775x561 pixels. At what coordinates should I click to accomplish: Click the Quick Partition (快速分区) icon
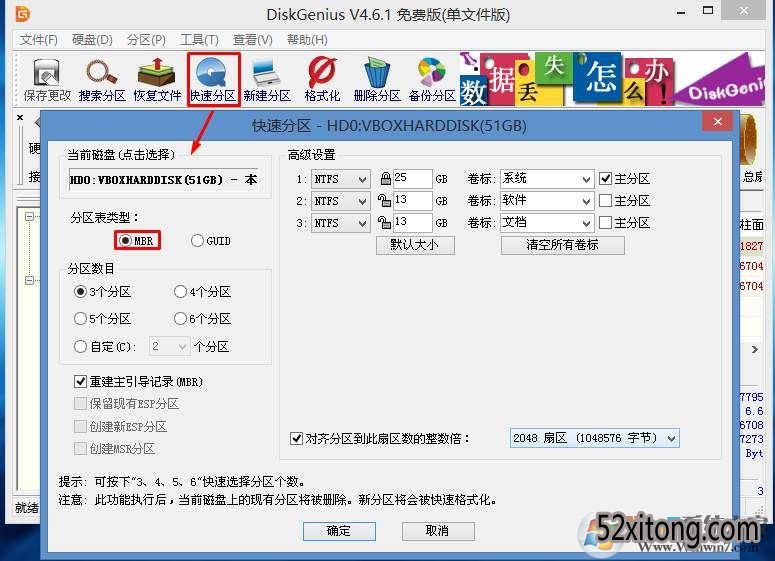213,80
